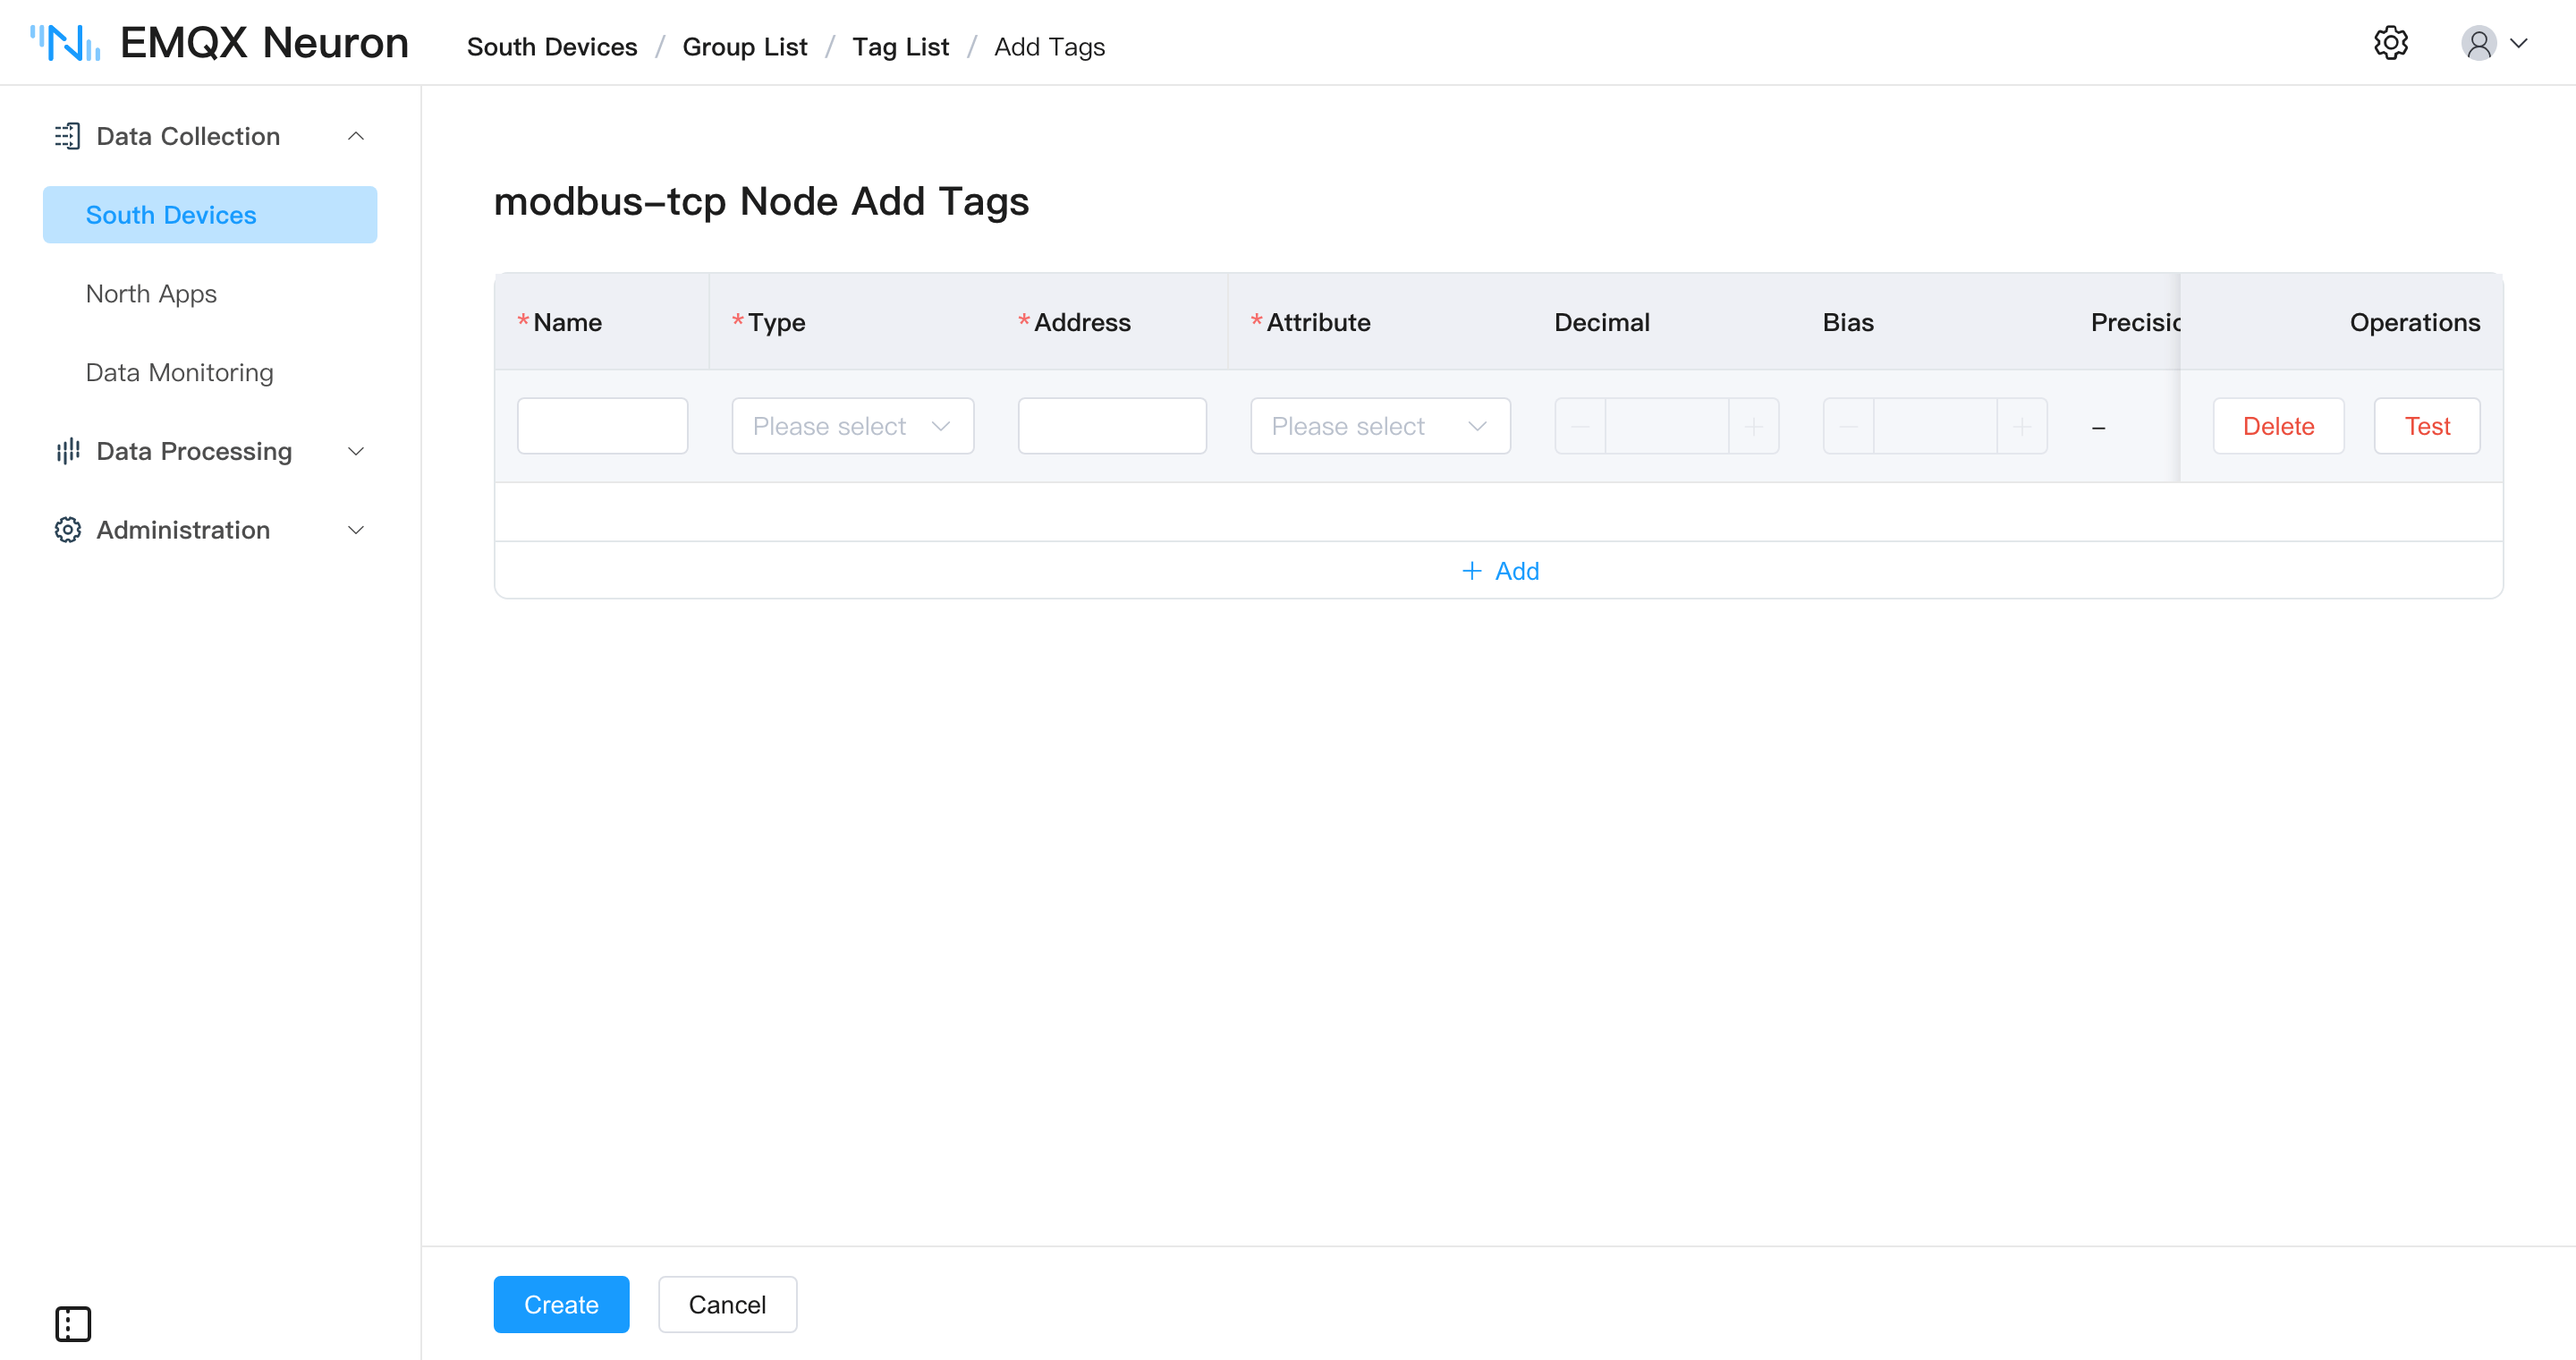The width and height of the screenshot is (2576, 1360).
Task: Click the Bias number input box
Action: 1935,426
